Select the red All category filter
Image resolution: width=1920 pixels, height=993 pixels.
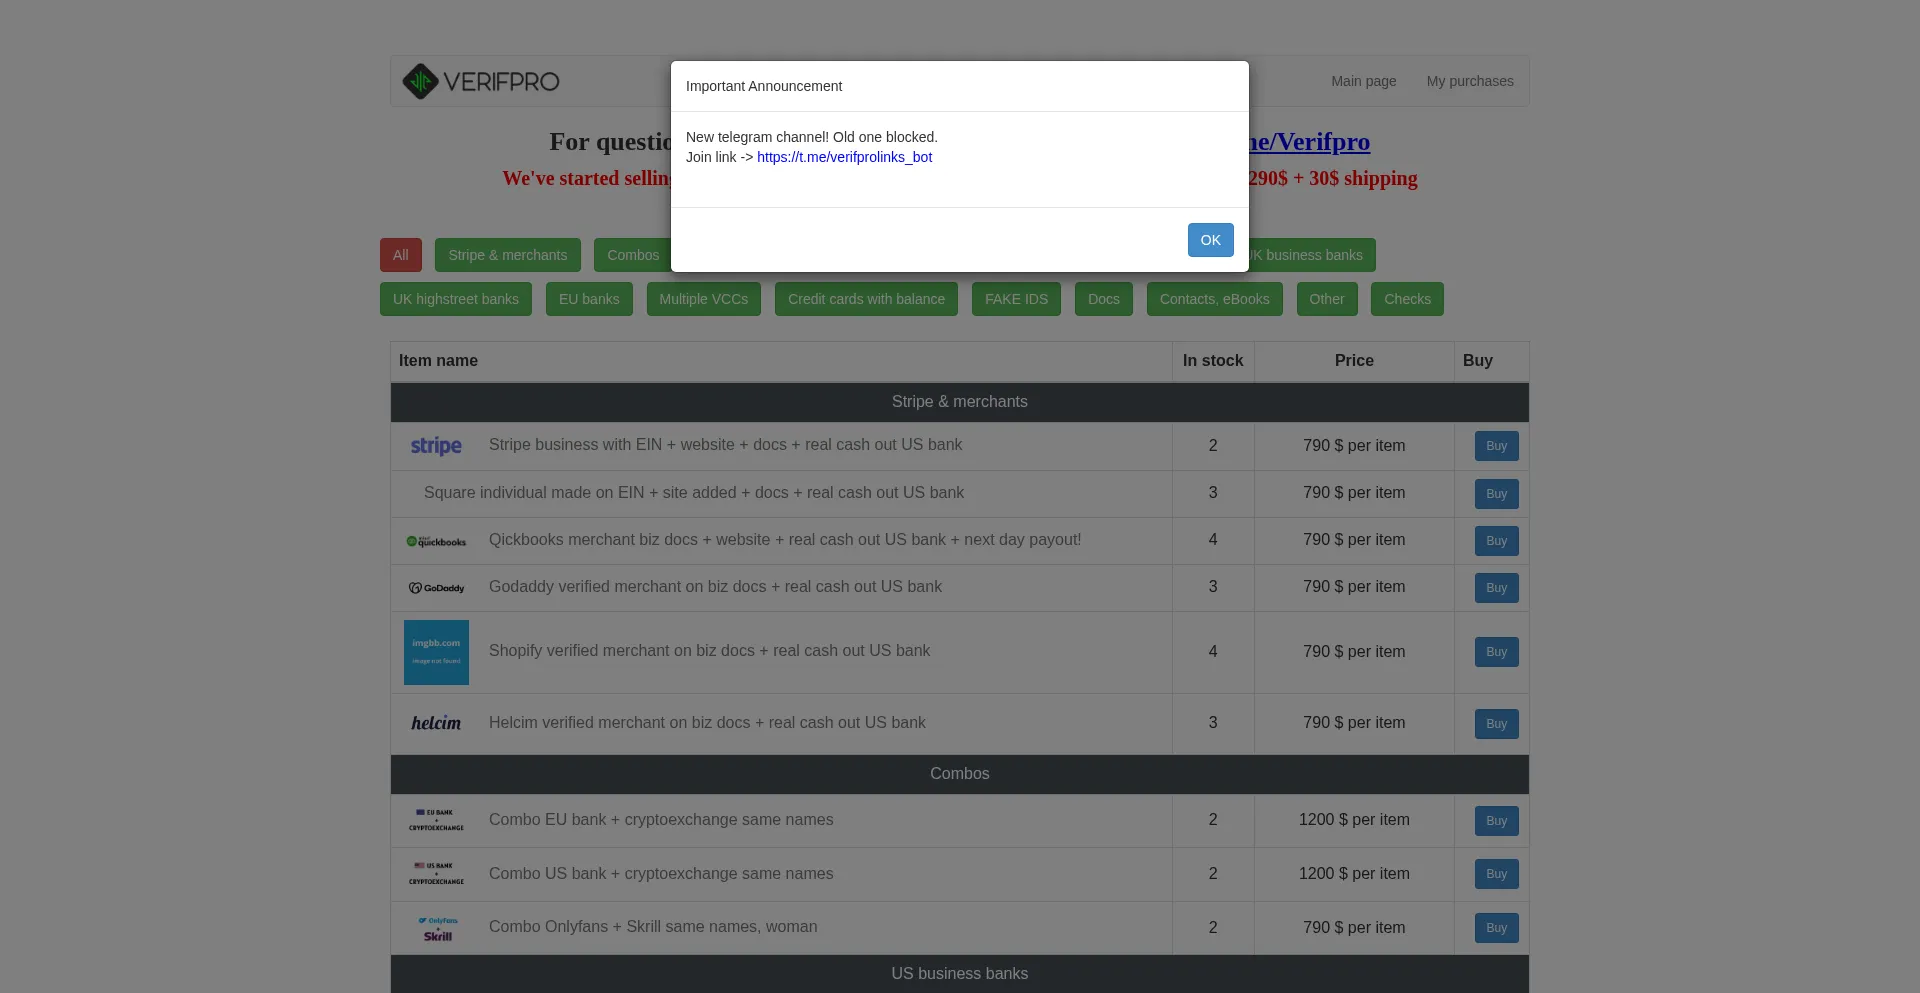(x=400, y=255)
